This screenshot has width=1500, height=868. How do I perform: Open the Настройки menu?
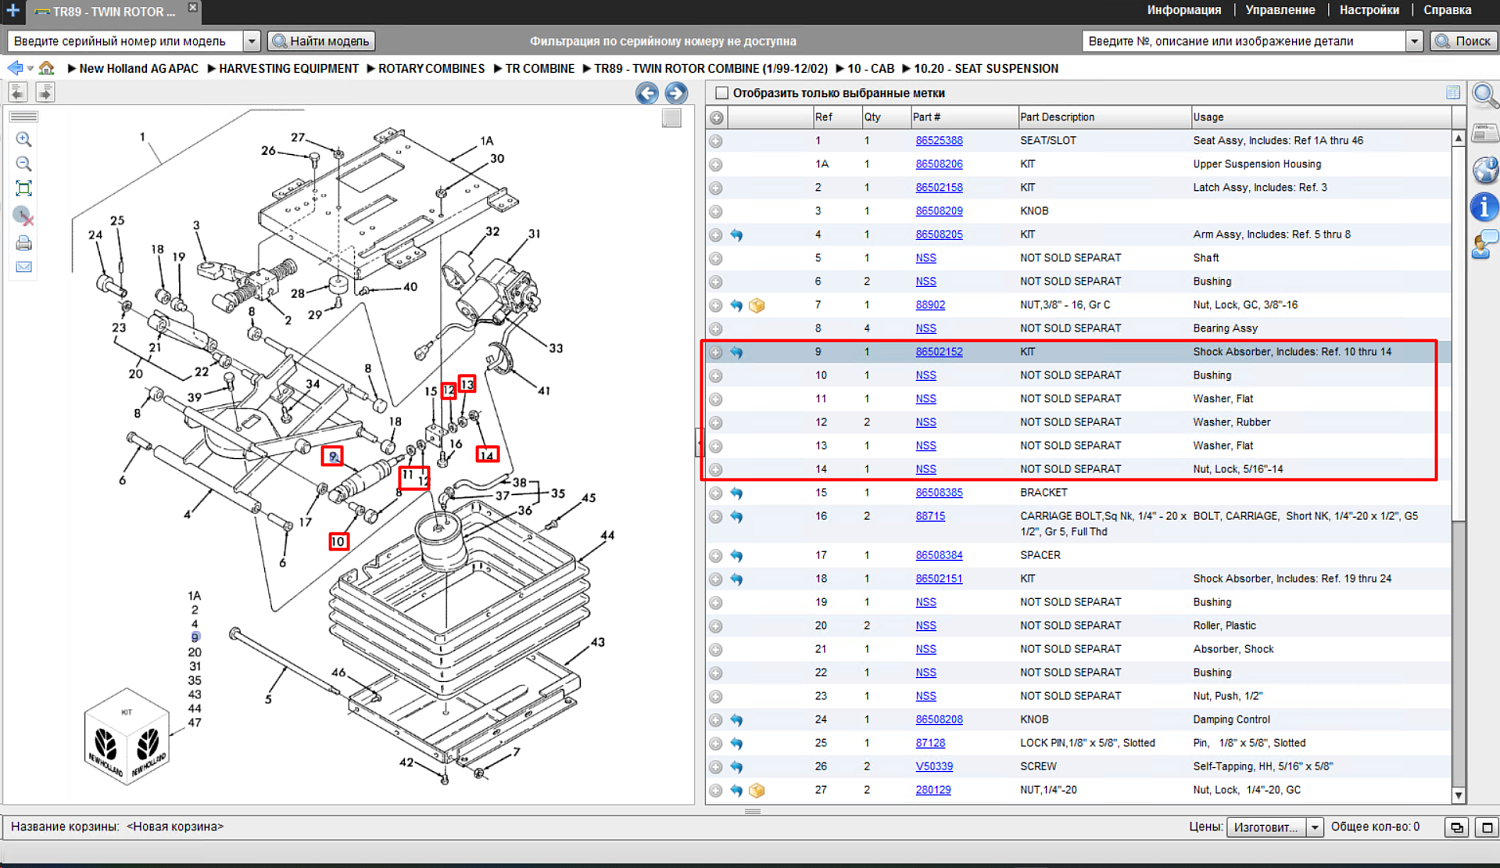click(1369, 10)
